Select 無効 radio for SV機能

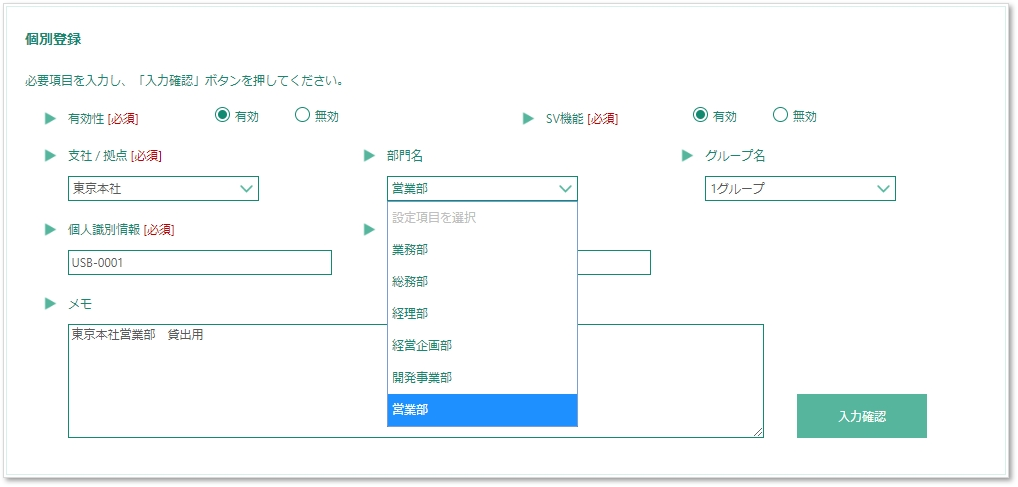point(780,116)
